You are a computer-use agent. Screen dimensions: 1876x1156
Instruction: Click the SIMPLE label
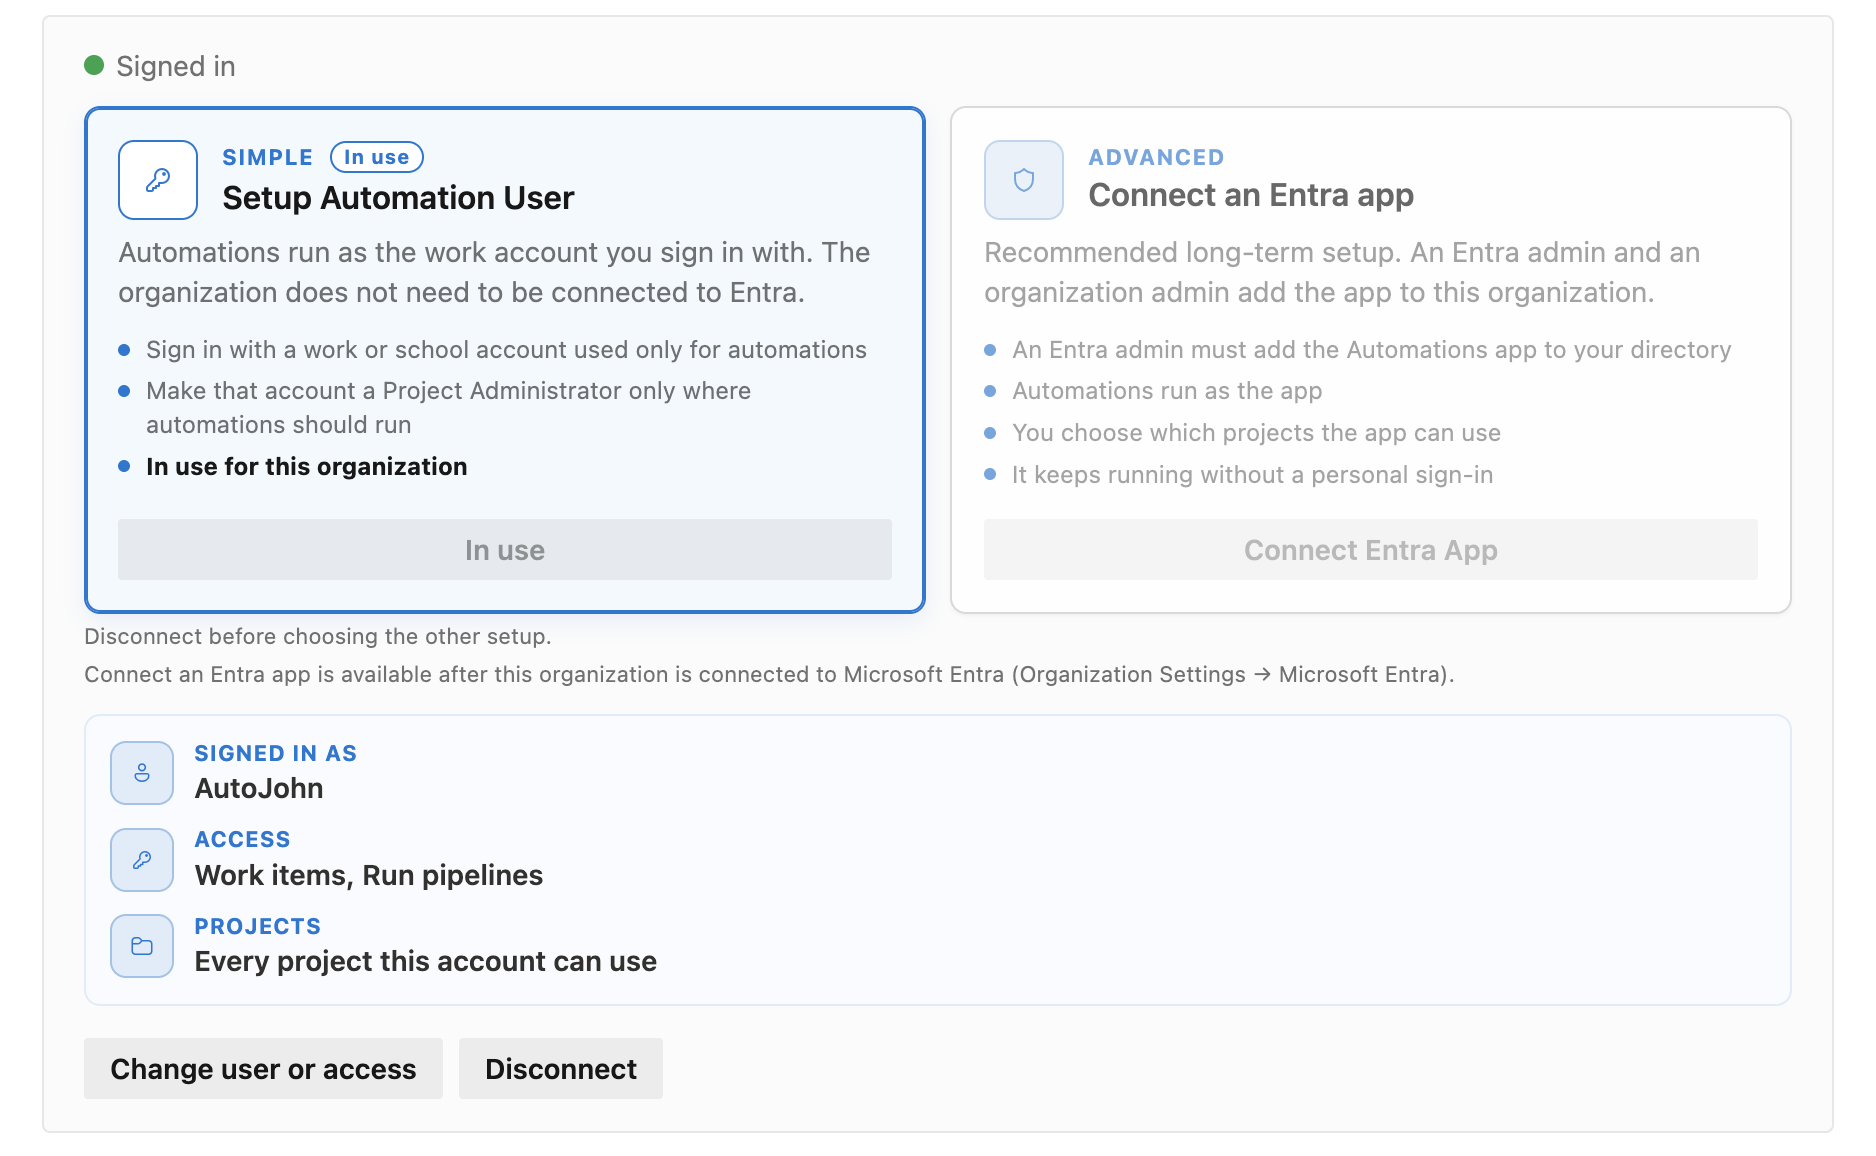click(x=268, y=157)
